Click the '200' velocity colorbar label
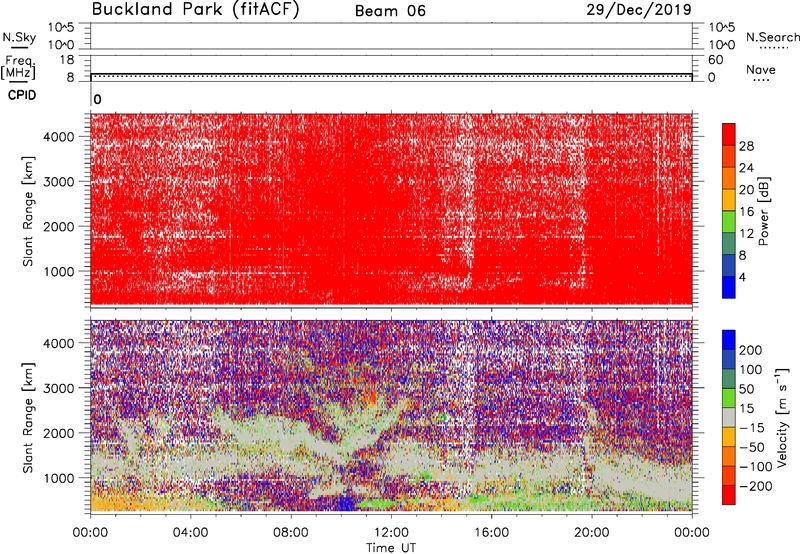800x554 pixels. (751, 350)
